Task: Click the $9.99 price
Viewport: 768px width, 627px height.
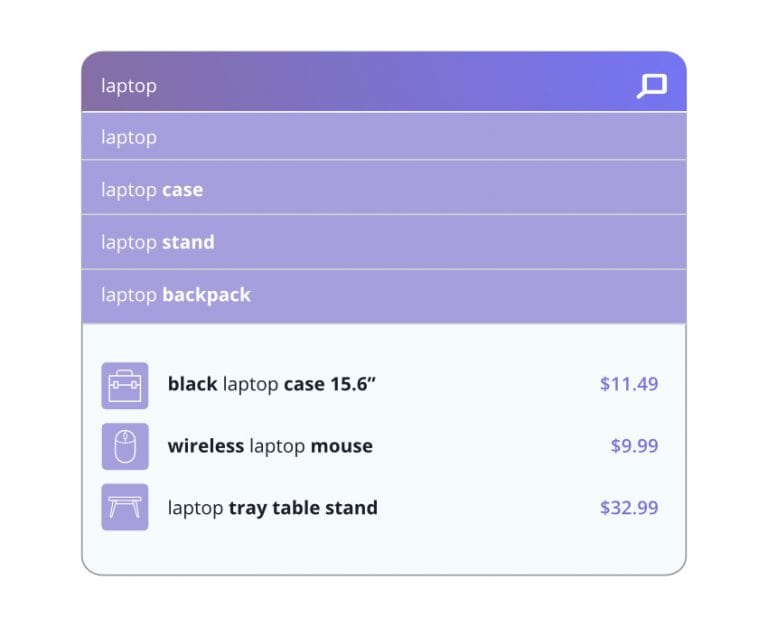Action: pyautogui.click(x=634, y=446)
